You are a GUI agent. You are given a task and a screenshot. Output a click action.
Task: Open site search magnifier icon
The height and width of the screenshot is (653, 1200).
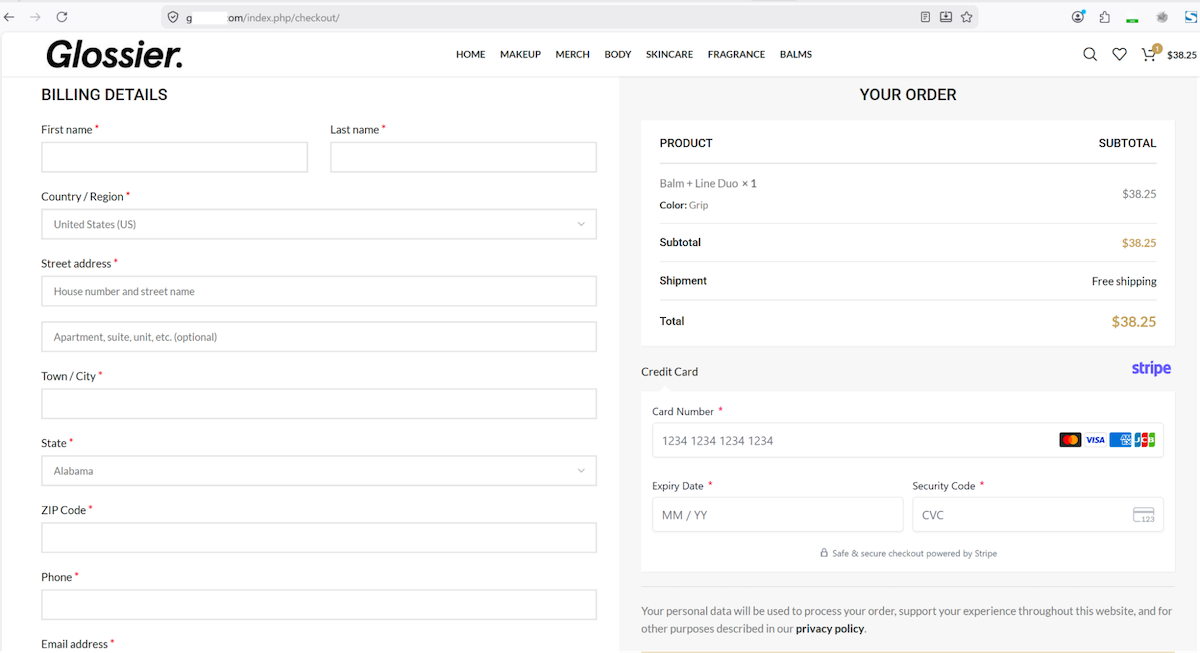[x=1090, y=54]
